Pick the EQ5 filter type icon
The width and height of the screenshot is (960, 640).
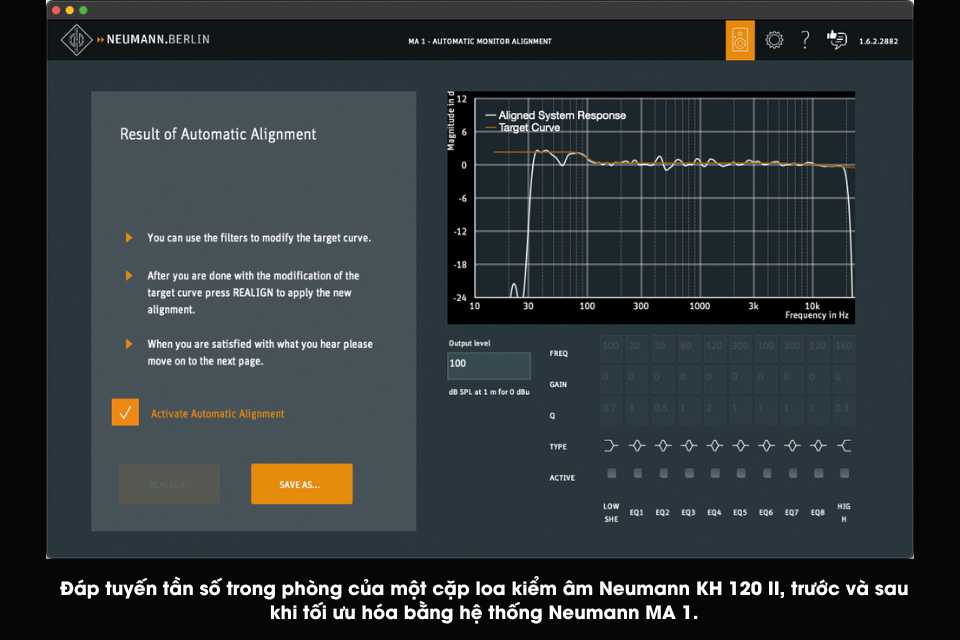click(740, 446)
